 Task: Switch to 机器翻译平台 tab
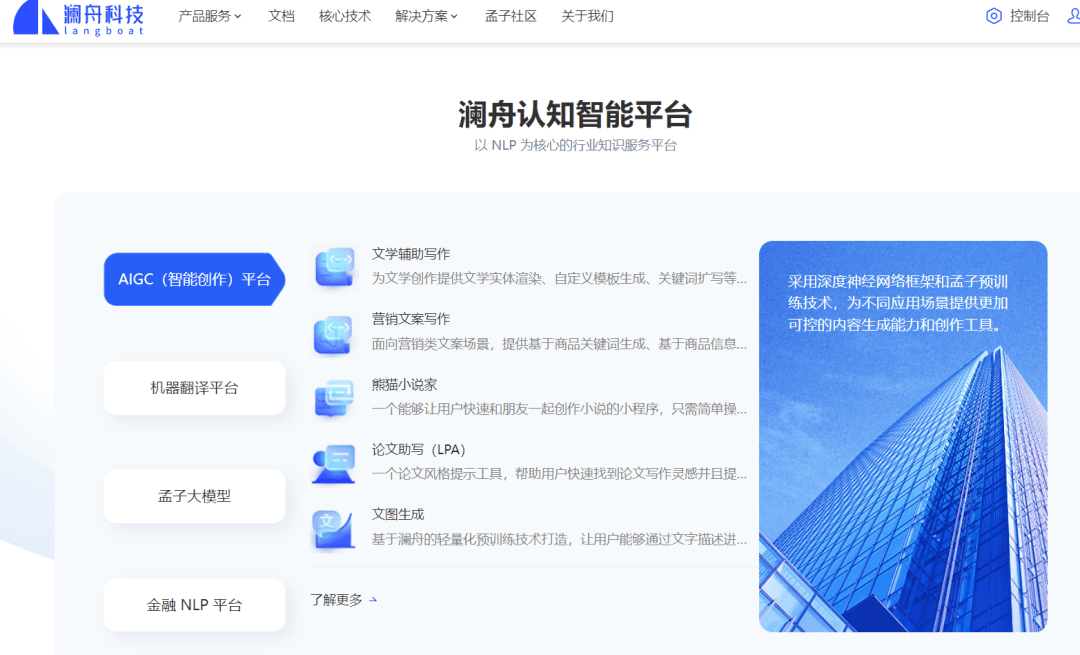(194, 388)
